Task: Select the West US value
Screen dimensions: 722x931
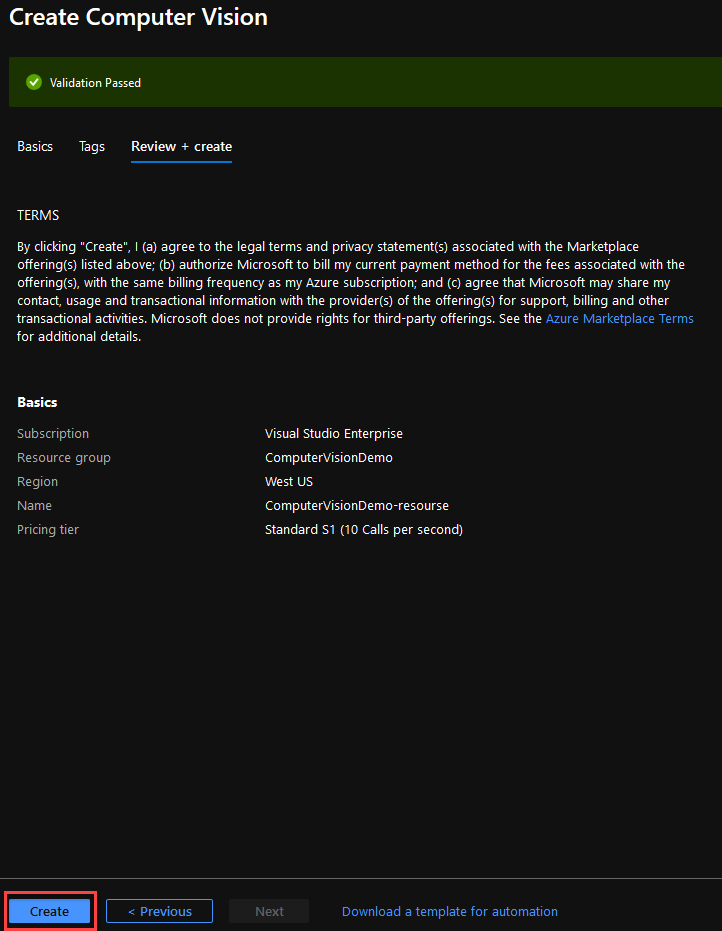Action: point(289,482)
